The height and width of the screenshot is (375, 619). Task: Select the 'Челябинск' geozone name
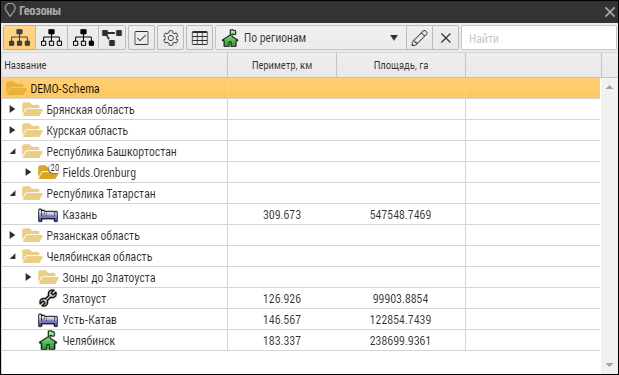coord(89,341)
